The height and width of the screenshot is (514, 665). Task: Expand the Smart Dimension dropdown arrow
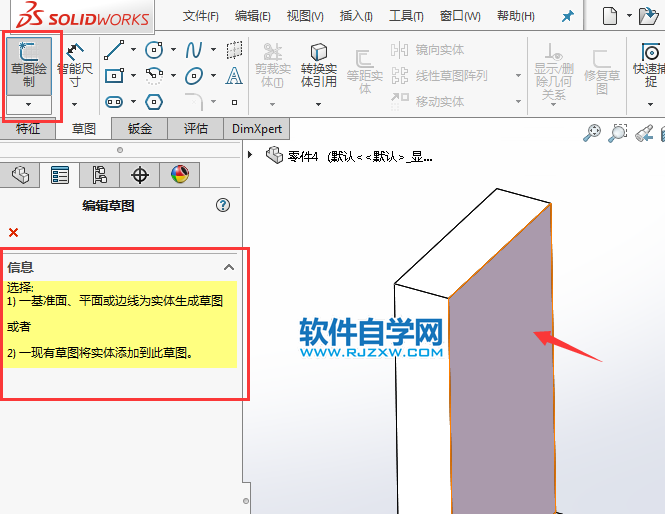pyautogui.click(x=75, y=104)
